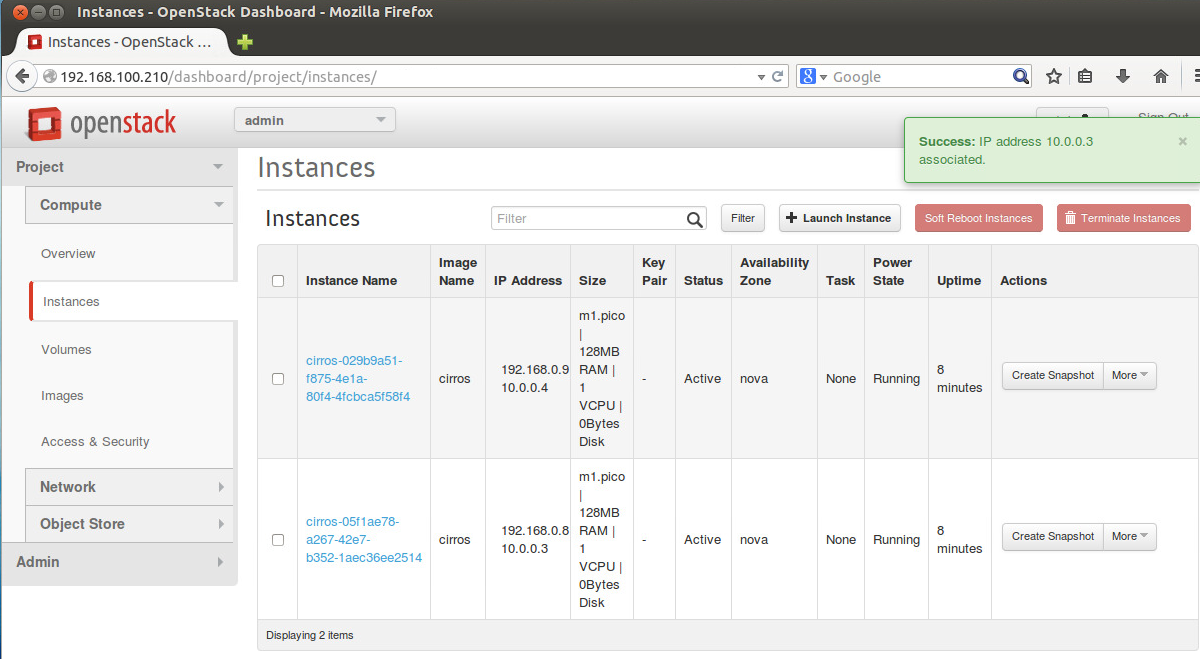The width and height of the screenshot is (1200, 659).
Task: Check the select-all instances checkbox
Action: 277,281
